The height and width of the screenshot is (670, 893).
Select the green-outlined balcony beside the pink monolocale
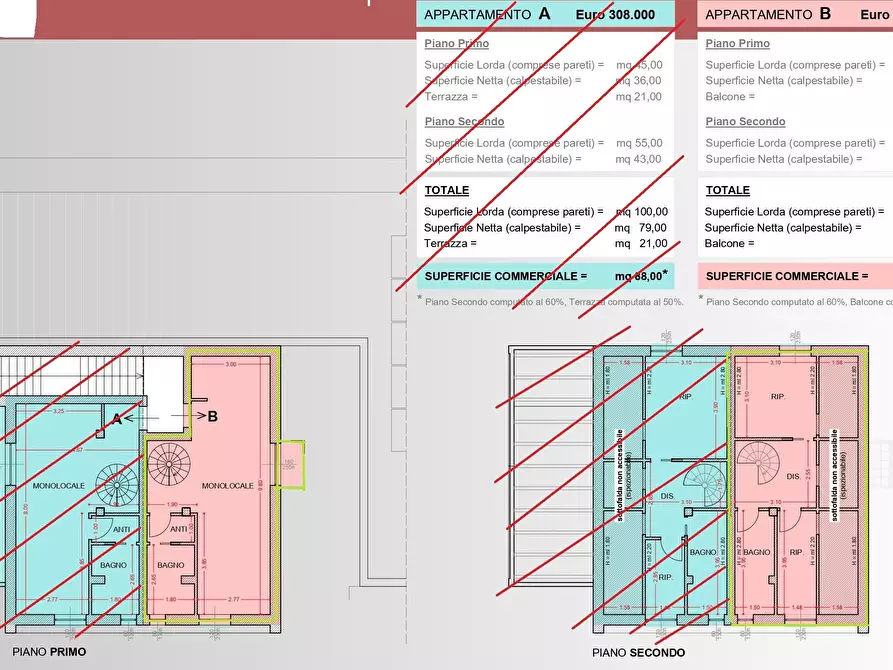click(292, 465)
